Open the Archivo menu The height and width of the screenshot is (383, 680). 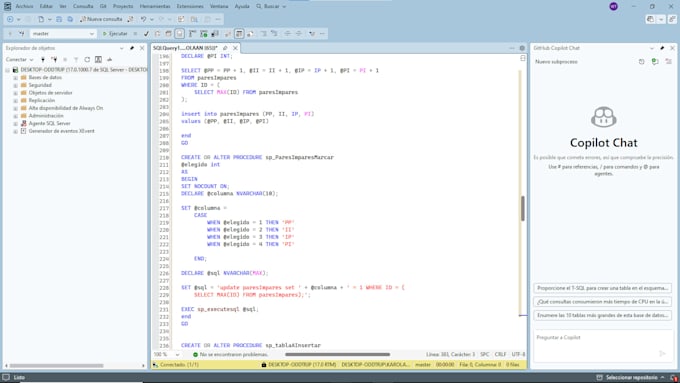tap(24, 6)
